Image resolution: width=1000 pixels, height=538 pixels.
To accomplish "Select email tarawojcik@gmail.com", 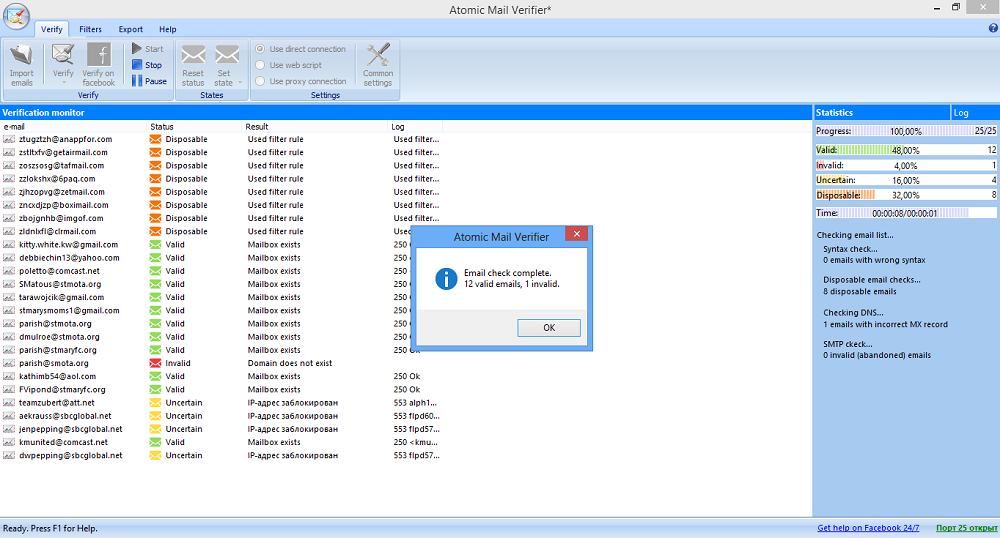I will point(61,298).
